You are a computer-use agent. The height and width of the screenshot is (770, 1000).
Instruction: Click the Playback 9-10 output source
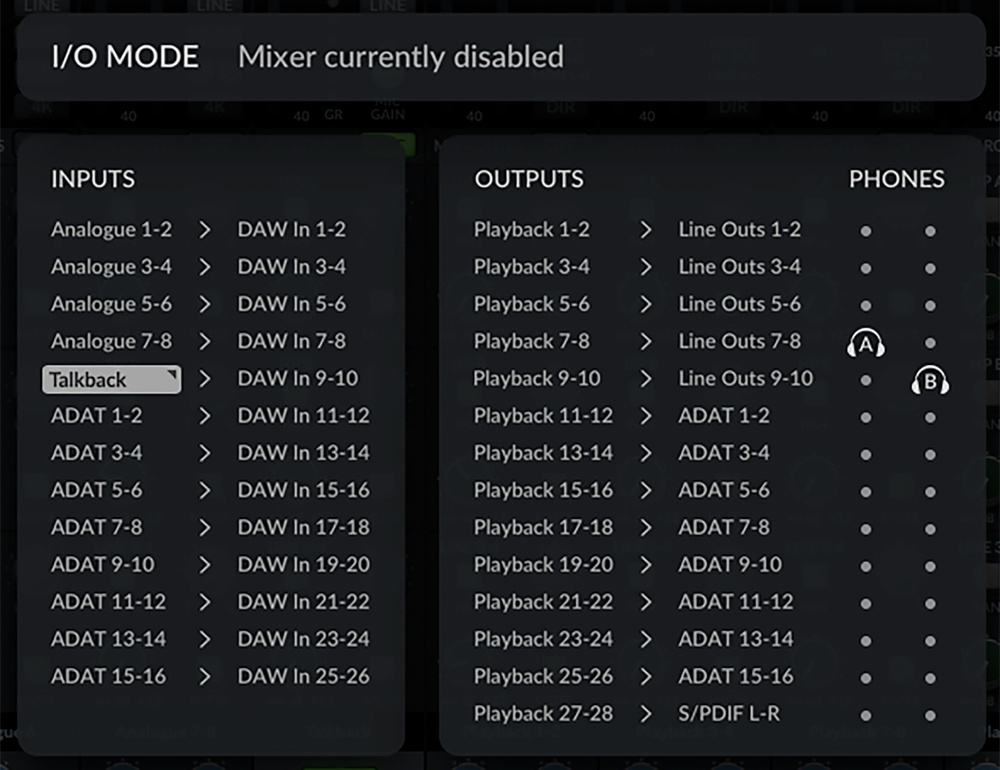(x=537, y=379)
